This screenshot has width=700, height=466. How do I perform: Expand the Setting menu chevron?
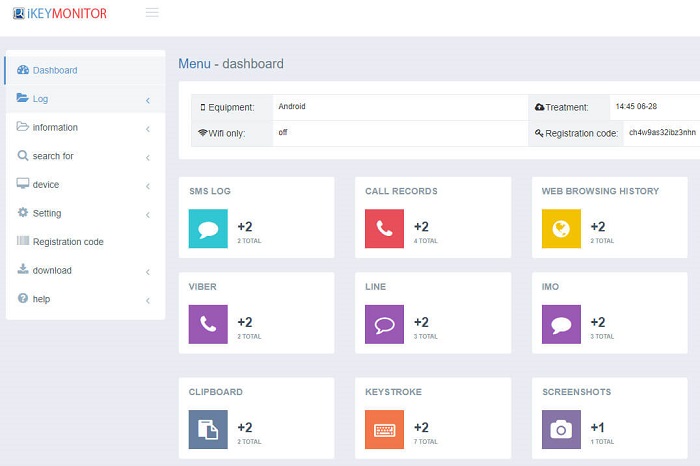point(147,214)
